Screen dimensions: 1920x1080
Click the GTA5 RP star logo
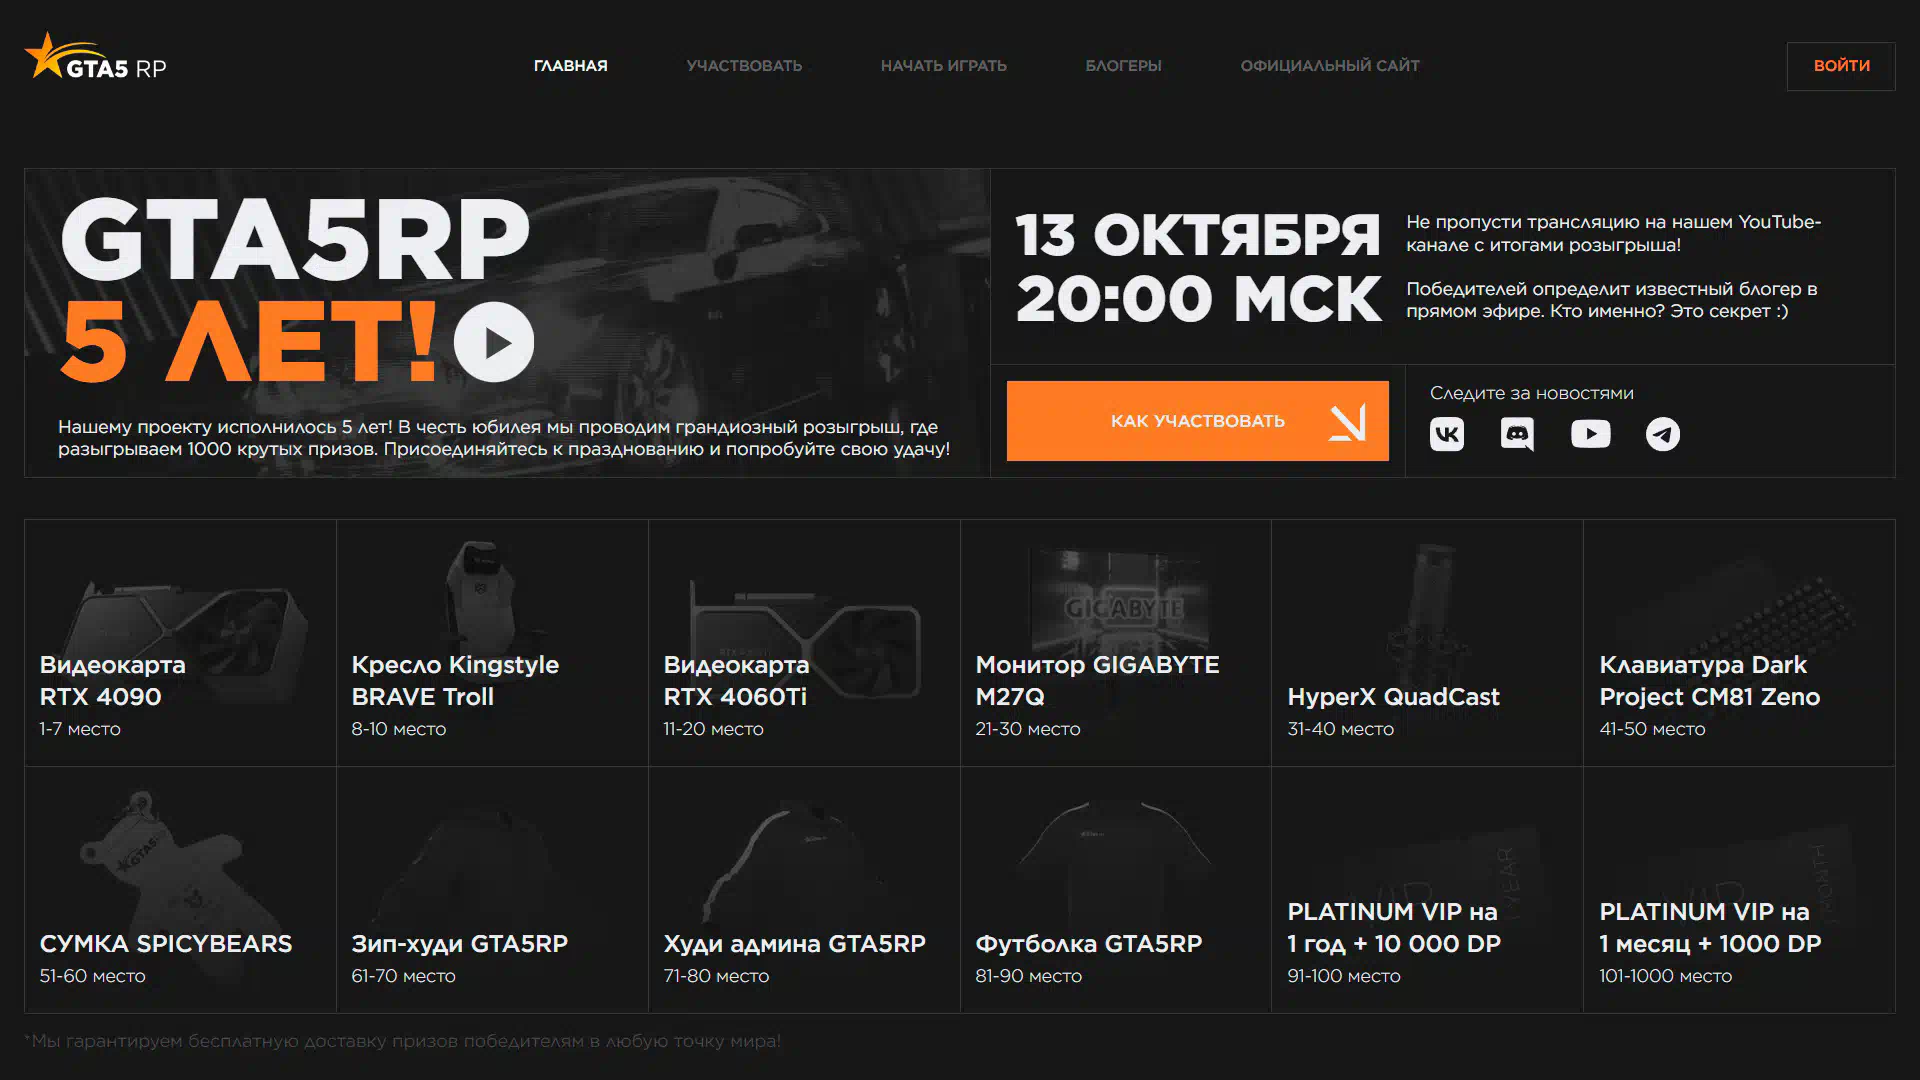96,57
